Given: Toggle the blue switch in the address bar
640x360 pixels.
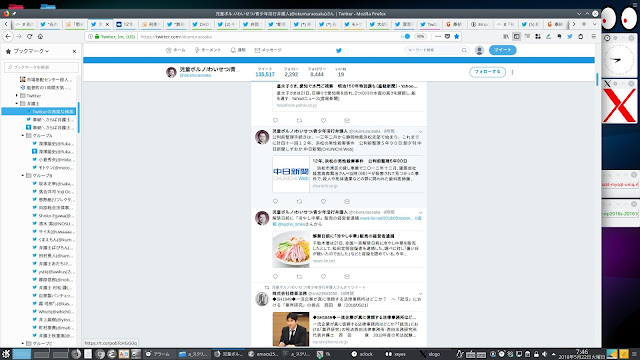Looking at the screenshot, I should coord(406,36).
